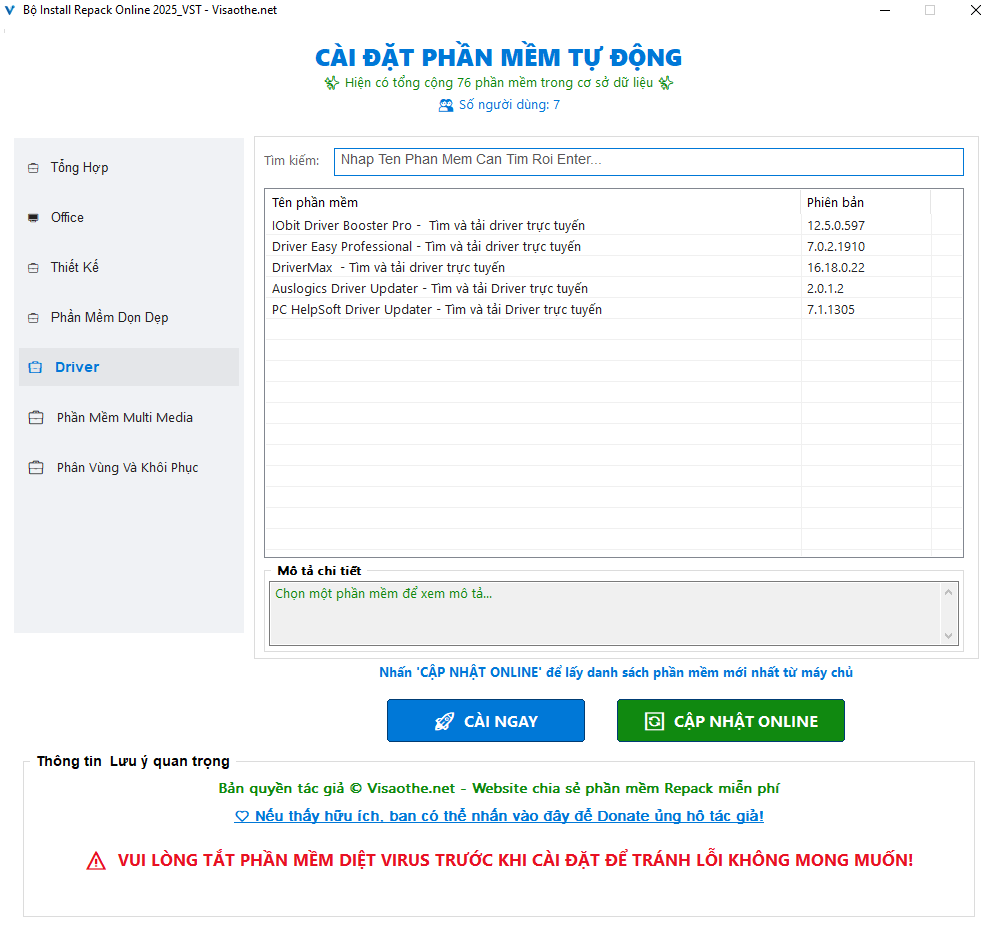Screen dimensions: 998x943
Task: Click the Phần Mềm Multi Media icon
Action: [x=36, y=417]
